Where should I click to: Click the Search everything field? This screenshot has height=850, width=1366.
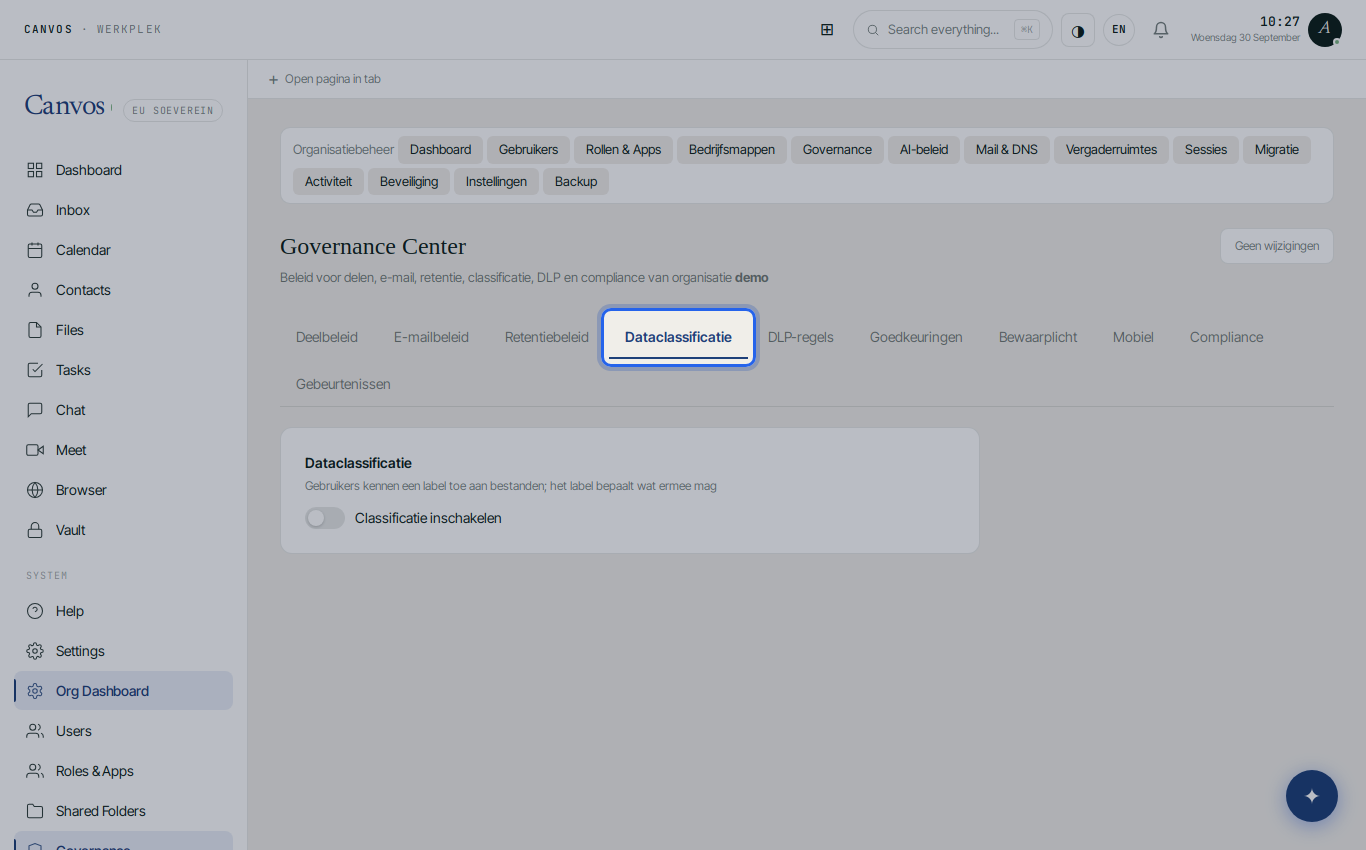pos(952,30)
